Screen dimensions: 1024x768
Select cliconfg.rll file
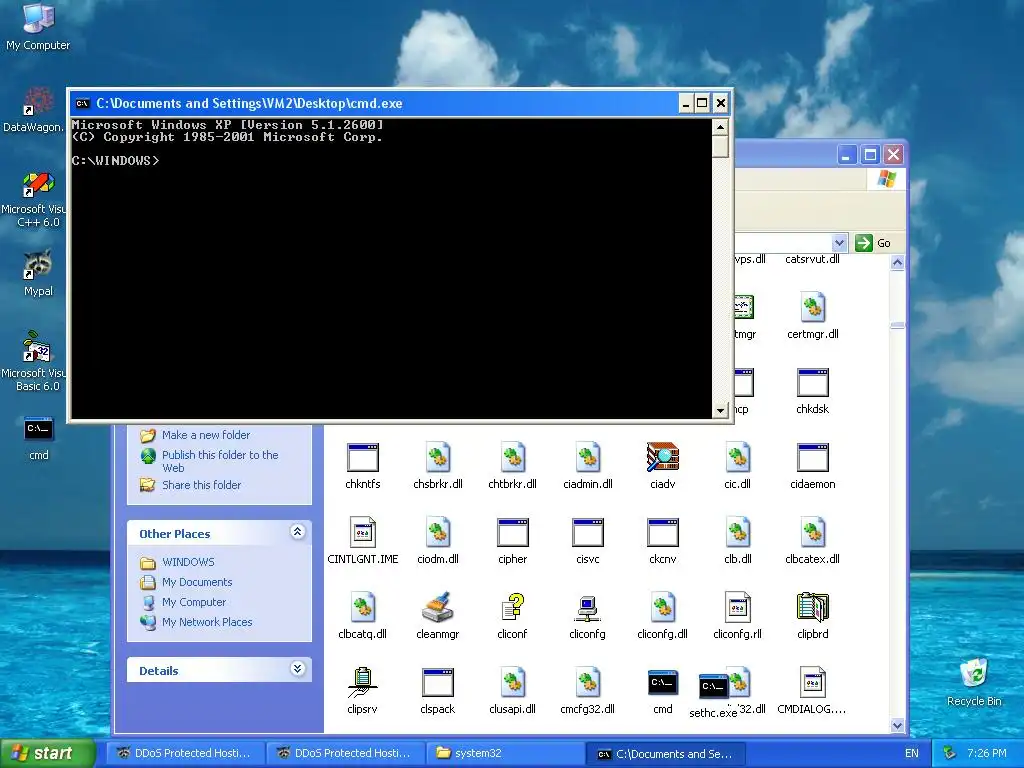tap(737, 616)
